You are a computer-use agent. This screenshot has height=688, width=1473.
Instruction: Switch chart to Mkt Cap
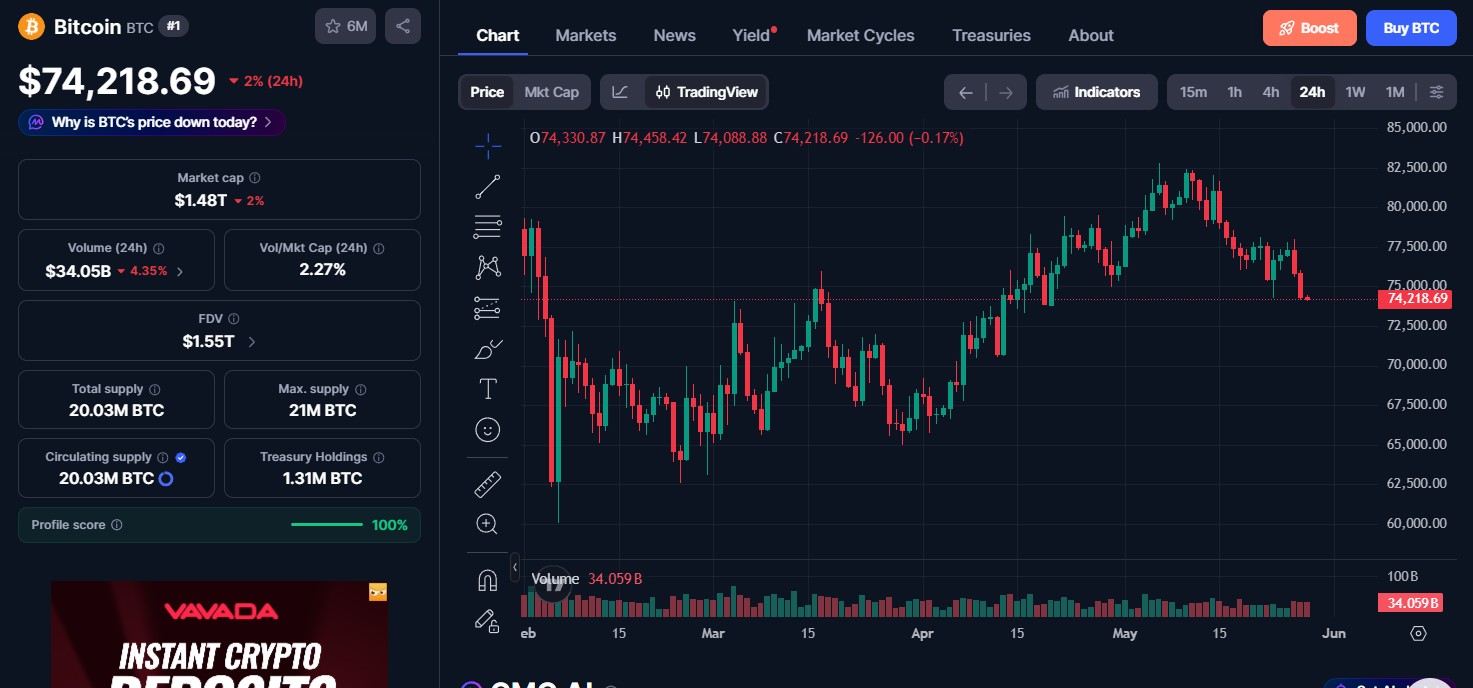[552, 92]
